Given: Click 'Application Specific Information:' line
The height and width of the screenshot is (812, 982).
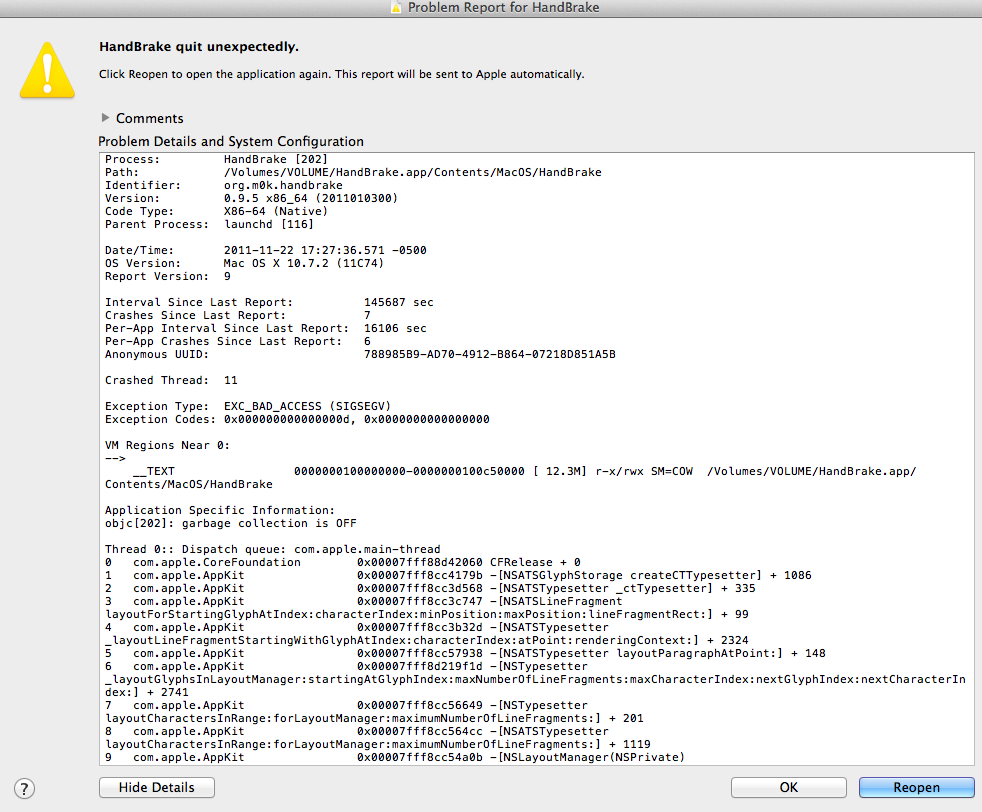Looking at the screenshot, I should click(x=220, y=510).
